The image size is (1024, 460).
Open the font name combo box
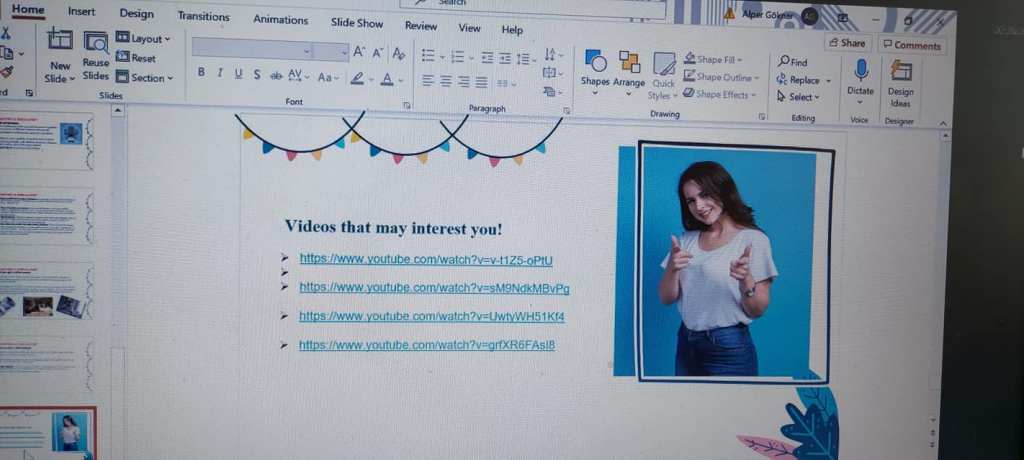point(251,50)
